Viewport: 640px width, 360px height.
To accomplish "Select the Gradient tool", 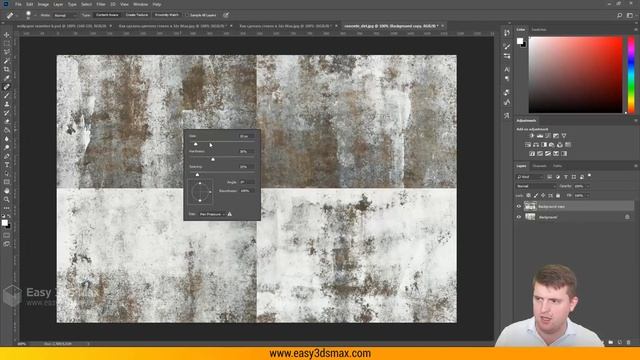I will (7, 130).
